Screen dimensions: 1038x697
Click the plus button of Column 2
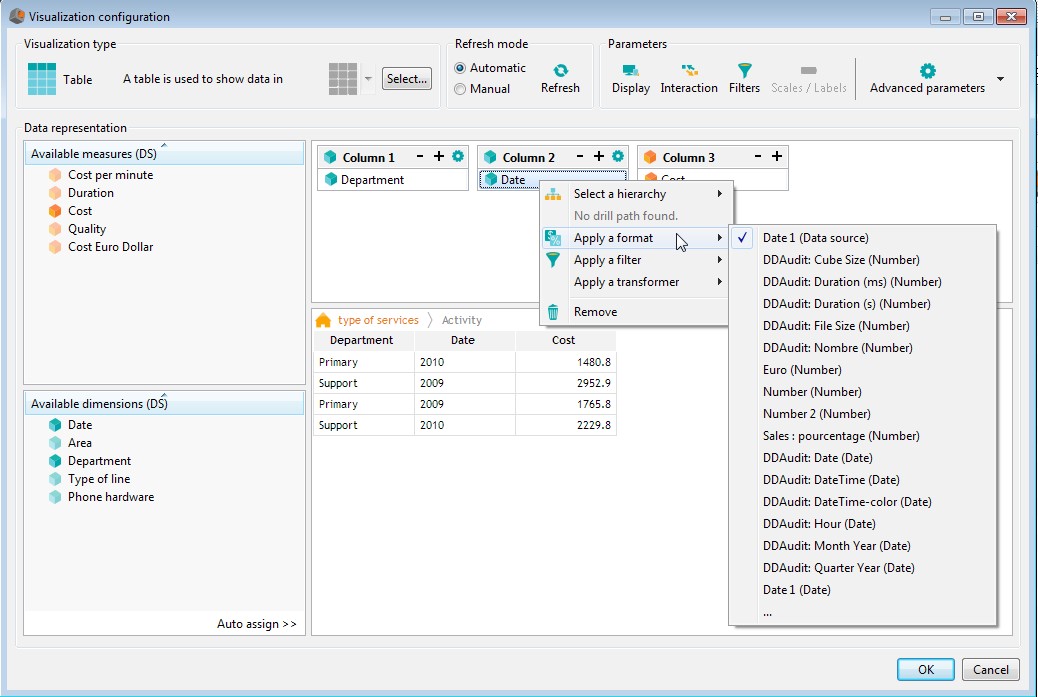[x=598, y=156]
